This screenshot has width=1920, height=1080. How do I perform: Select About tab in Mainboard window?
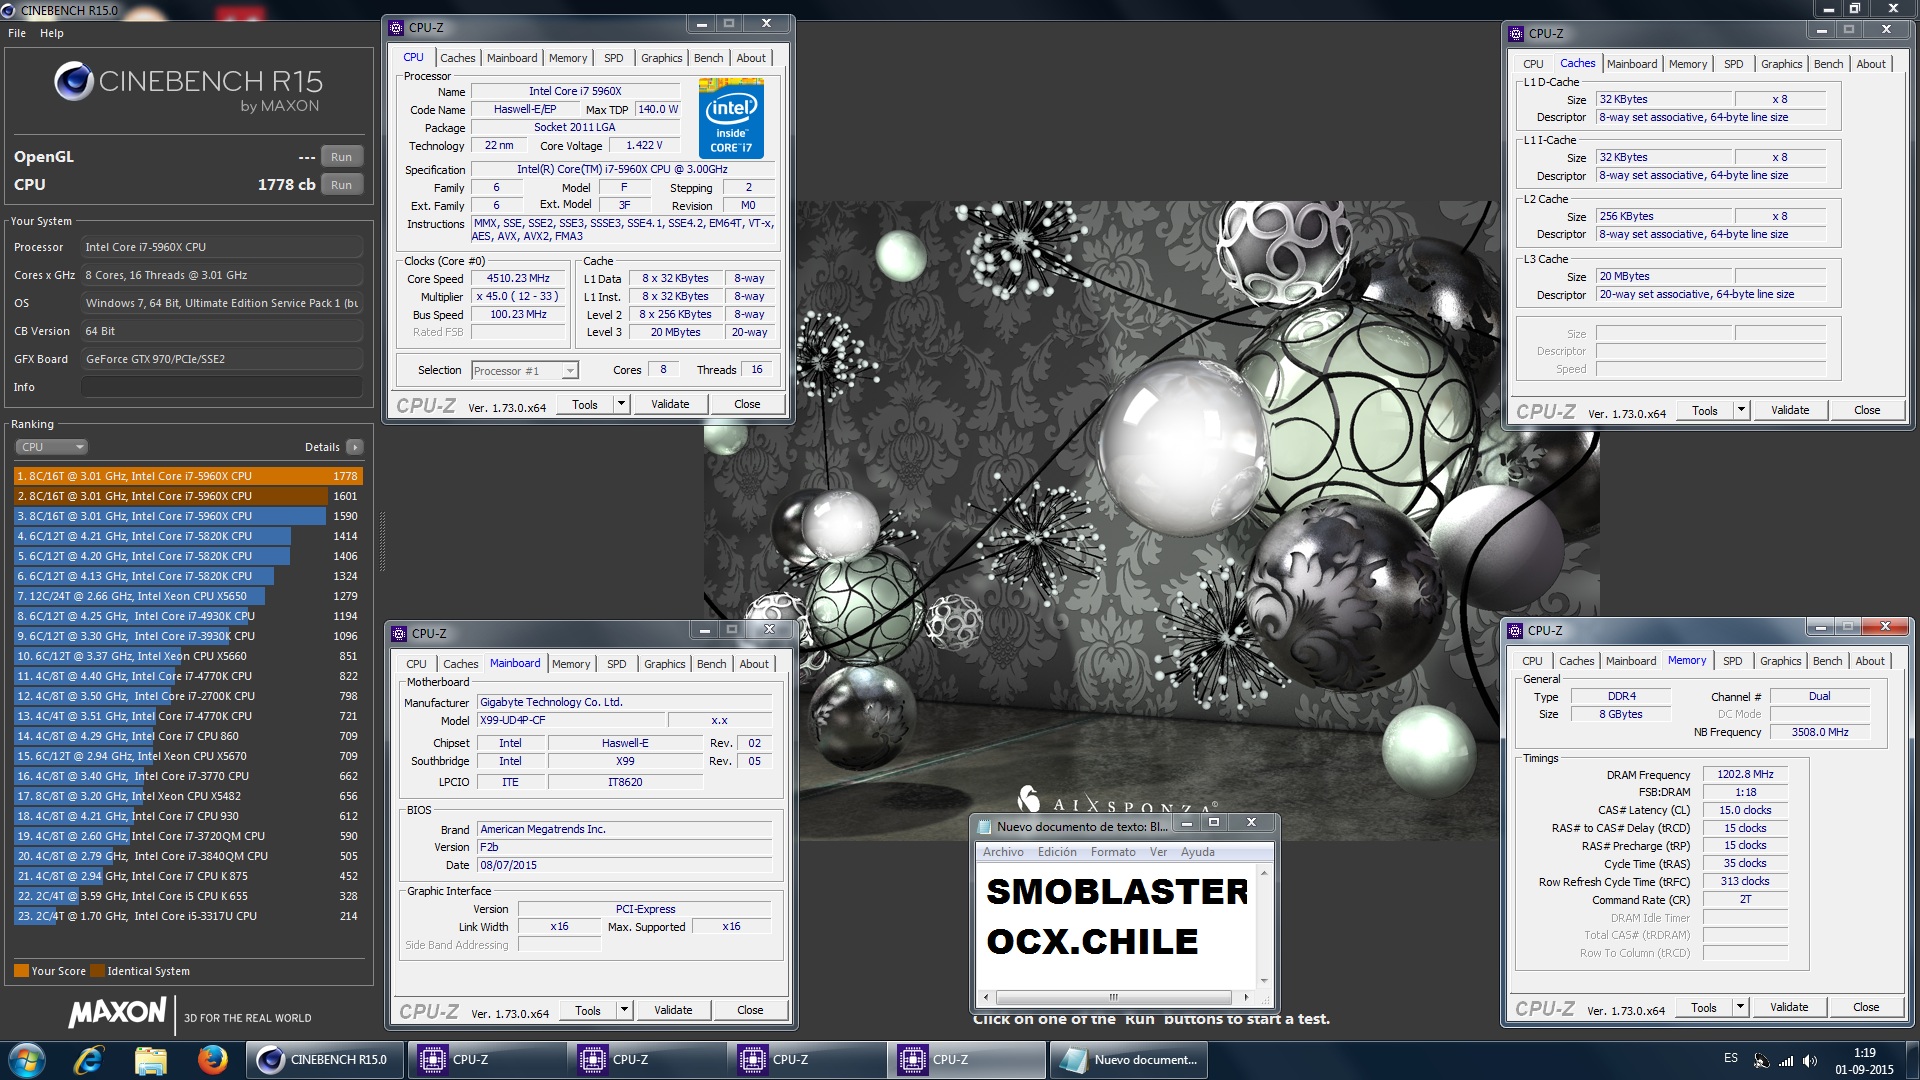(x=754, y=664)
